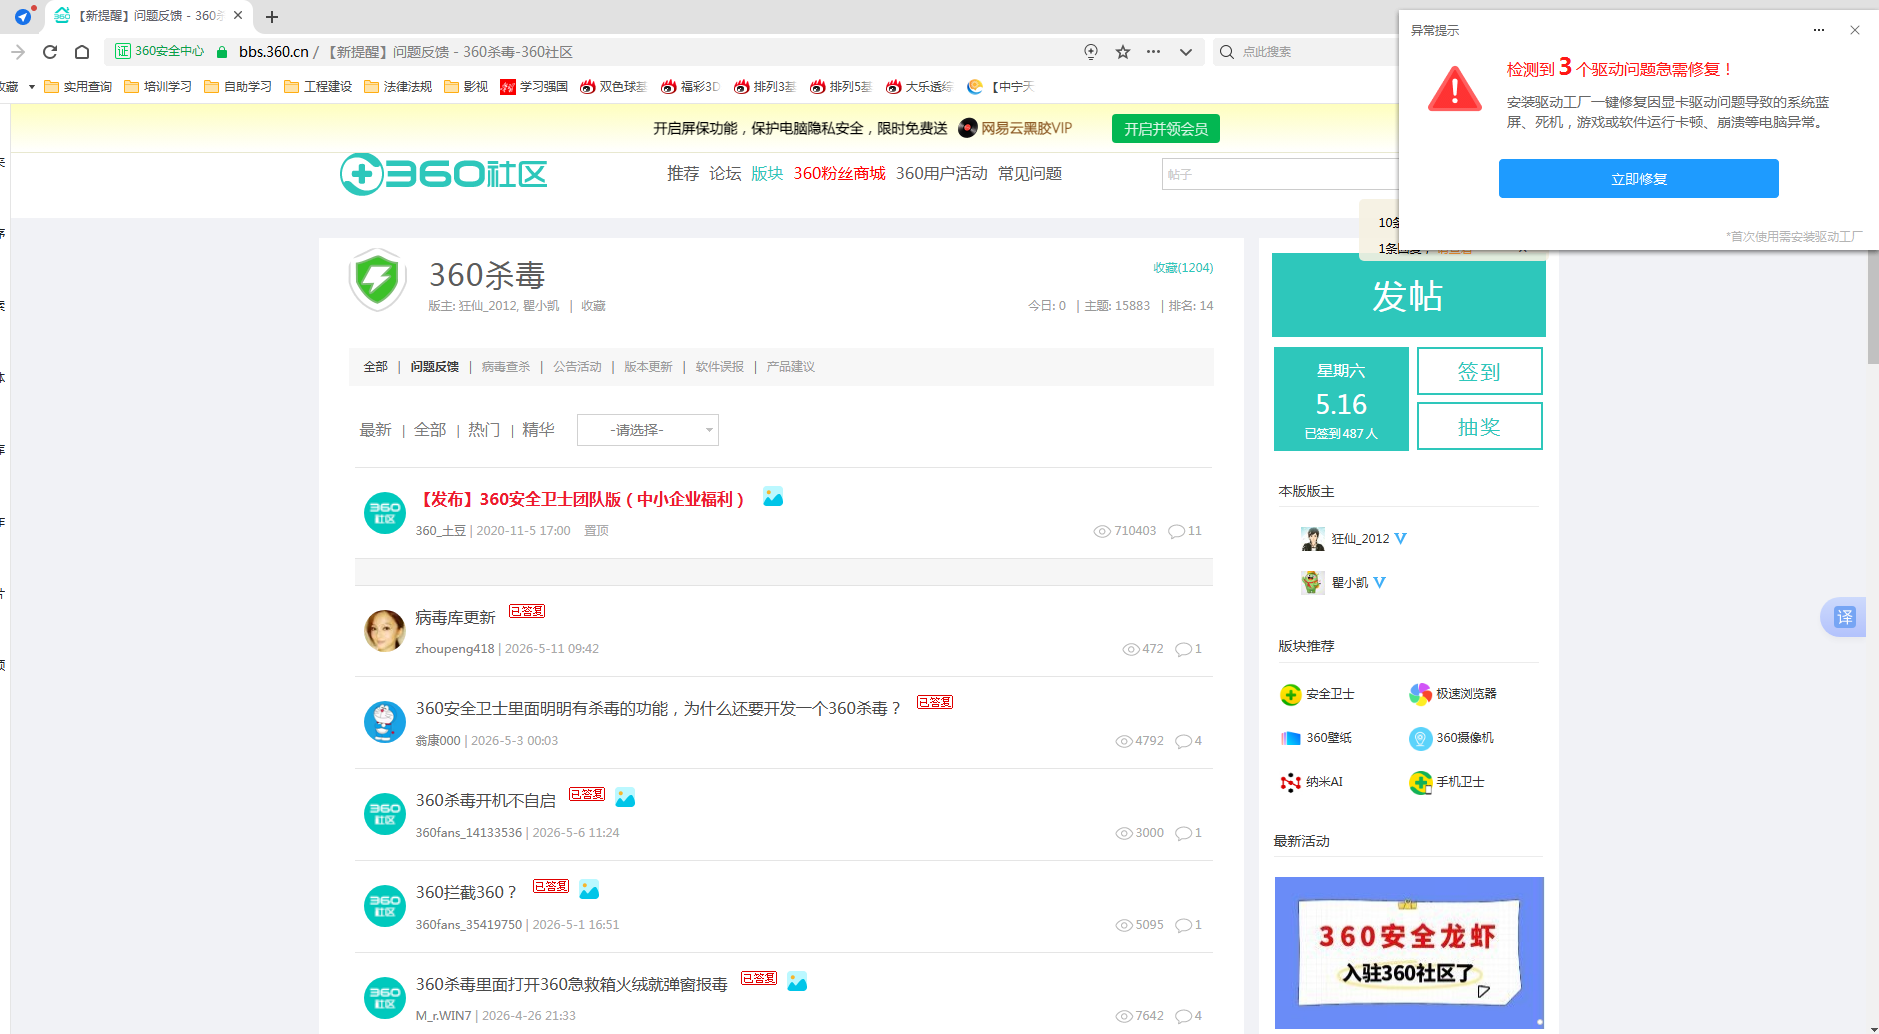Expand the address bar dropdown chevron

[x=1186, y=52]
